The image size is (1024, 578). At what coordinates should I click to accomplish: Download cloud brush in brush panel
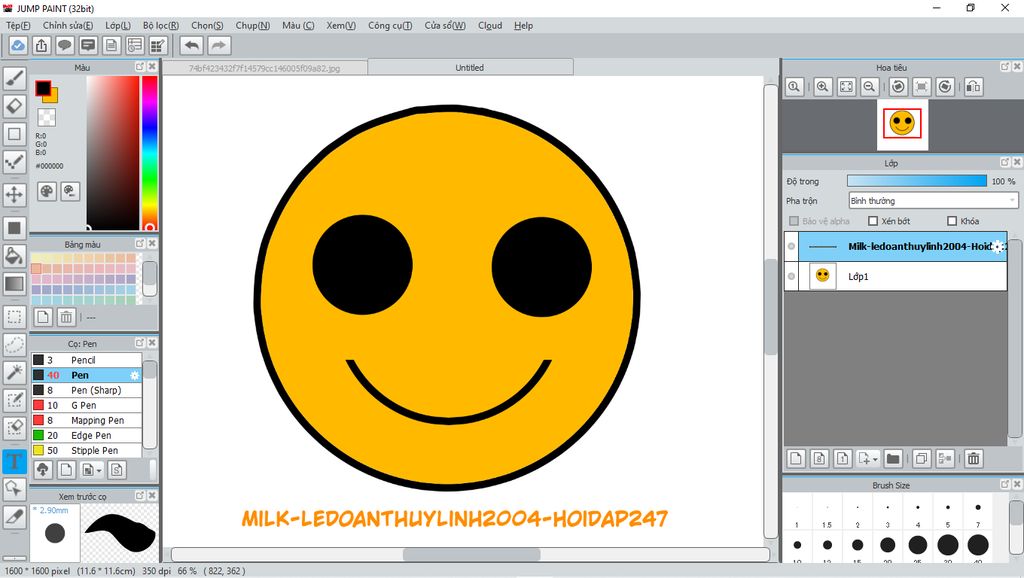tap(43, 470)
